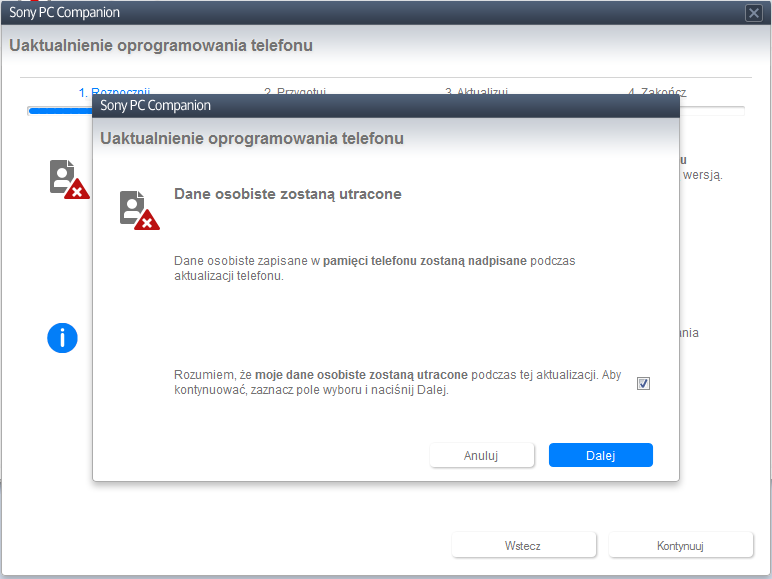Click heading 'Dane osobiste zostaną utracone'
772x579 pixels.
pos(288,194)
